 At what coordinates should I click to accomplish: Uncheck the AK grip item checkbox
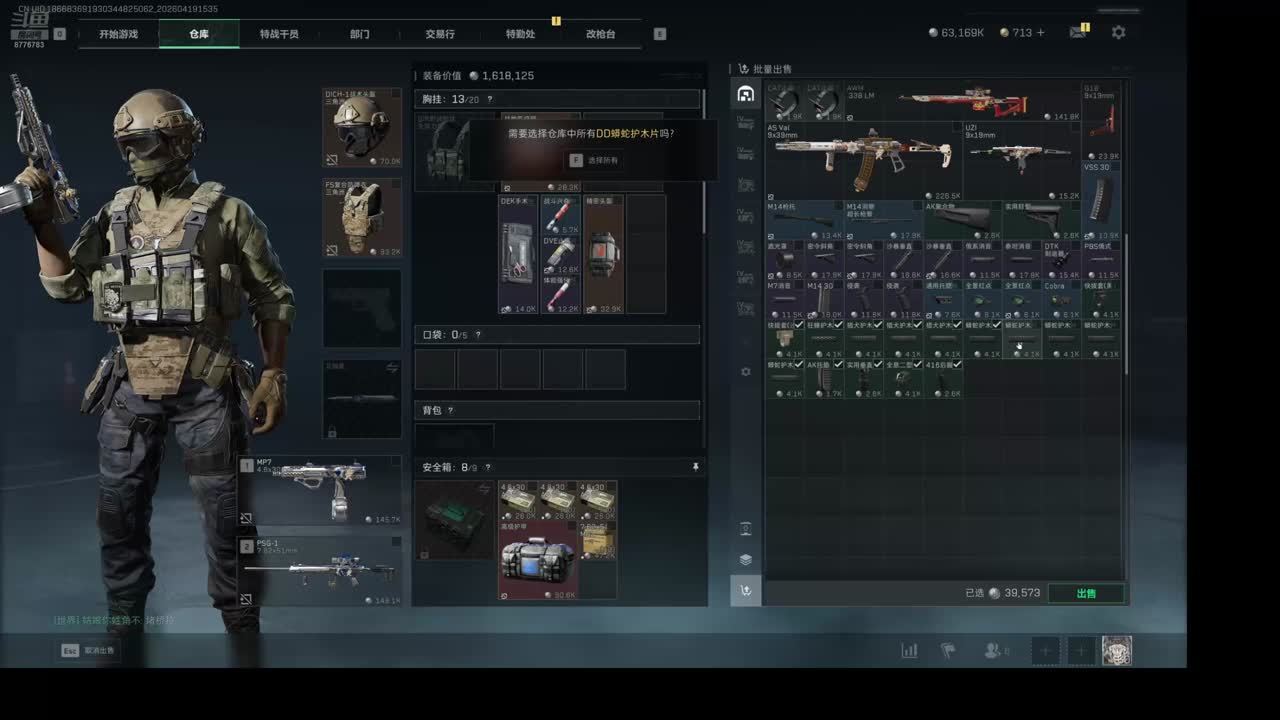pos(838,365)
